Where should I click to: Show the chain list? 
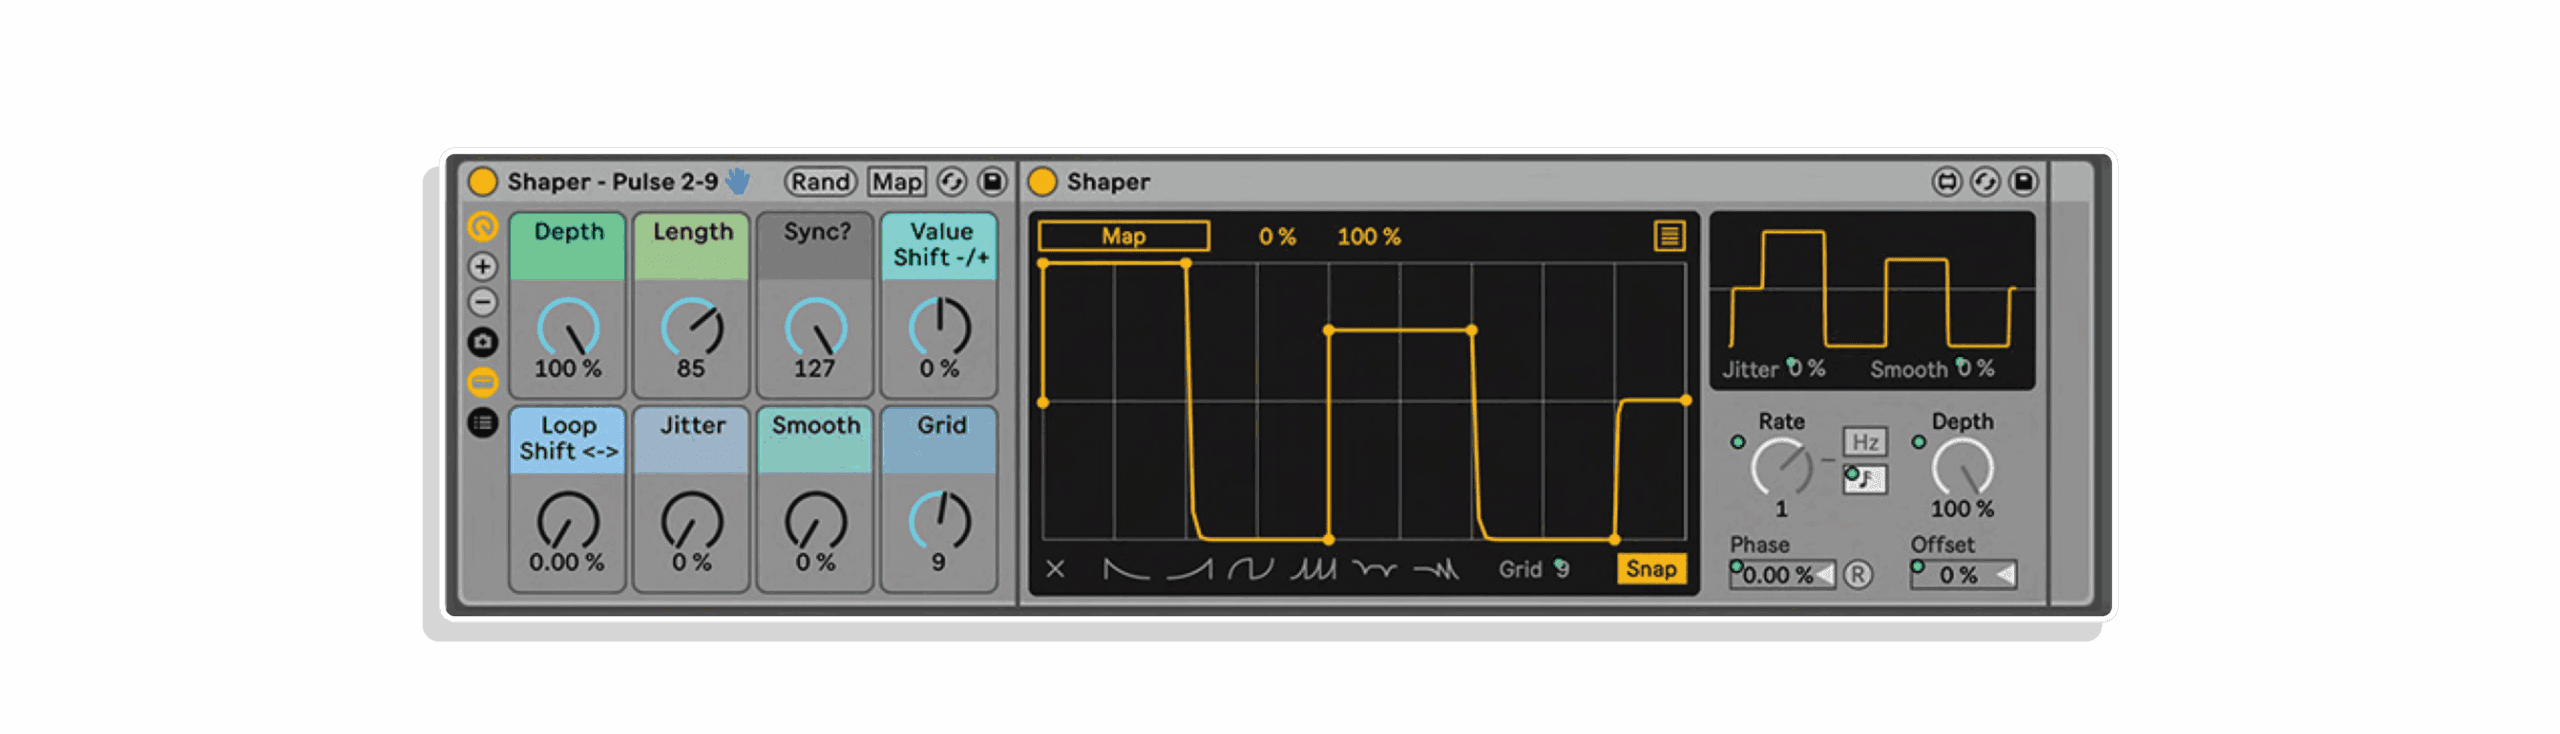[x=482, y=423]
